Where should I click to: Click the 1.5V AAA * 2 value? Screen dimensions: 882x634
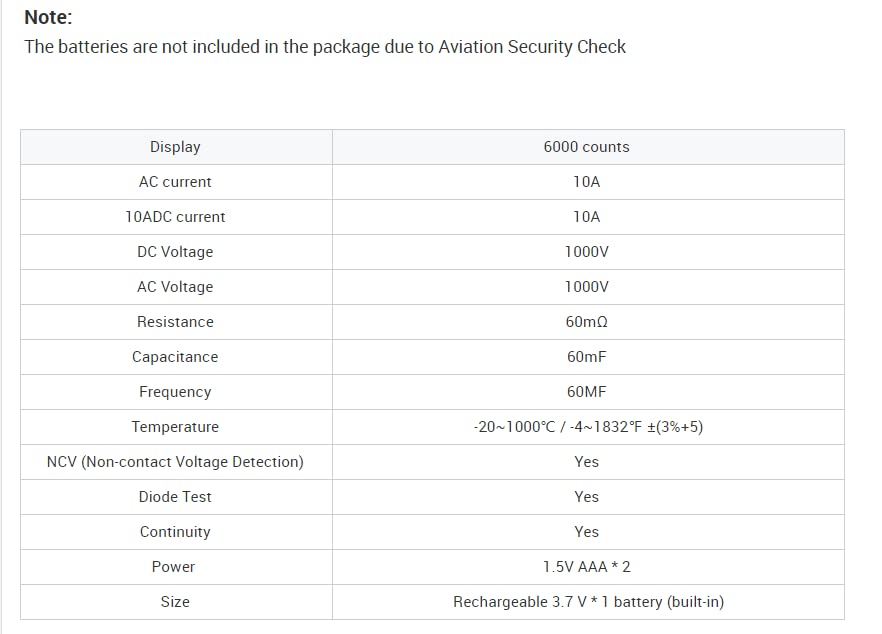coord(586,566)
